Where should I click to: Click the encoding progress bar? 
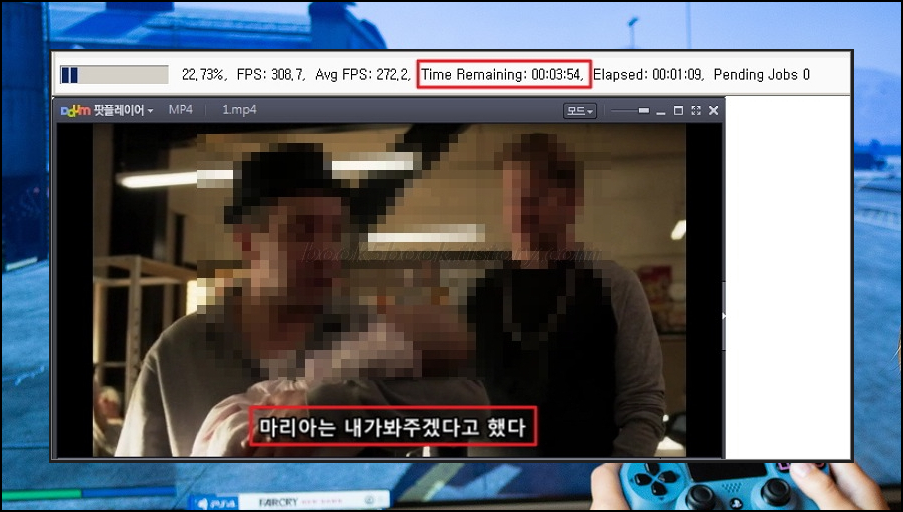click(x=114, y=75)
